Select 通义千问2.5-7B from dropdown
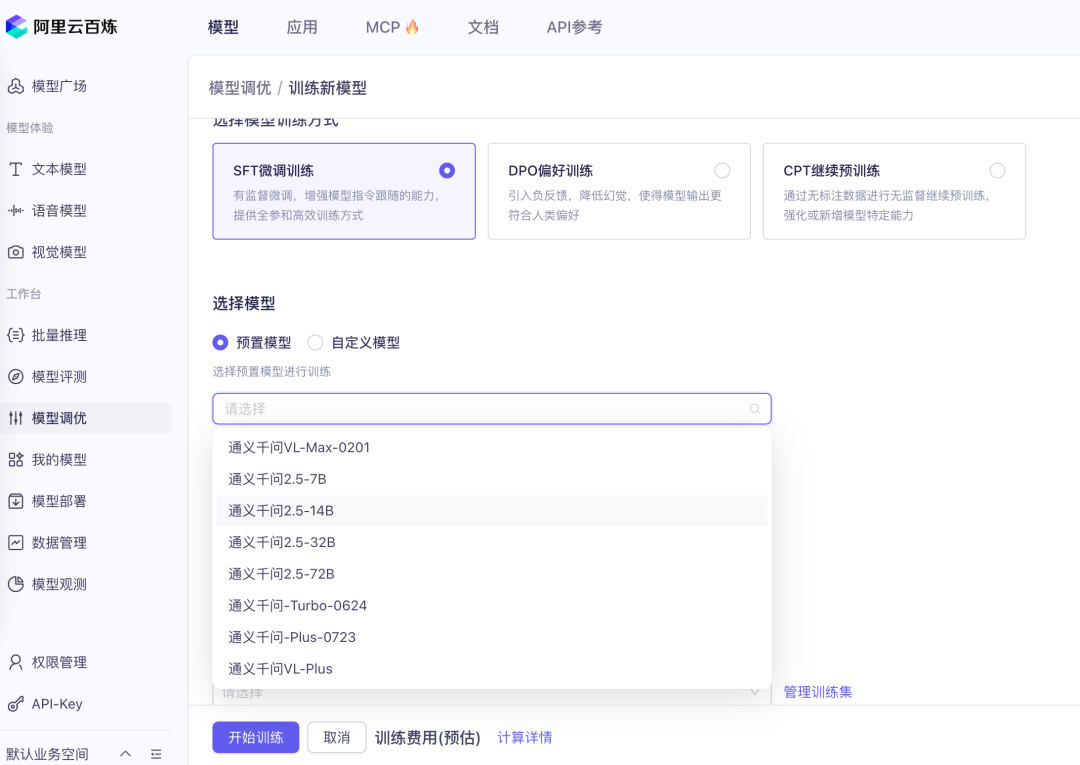This screenshot has height=765, width=1080. click(x=492, y=479)
